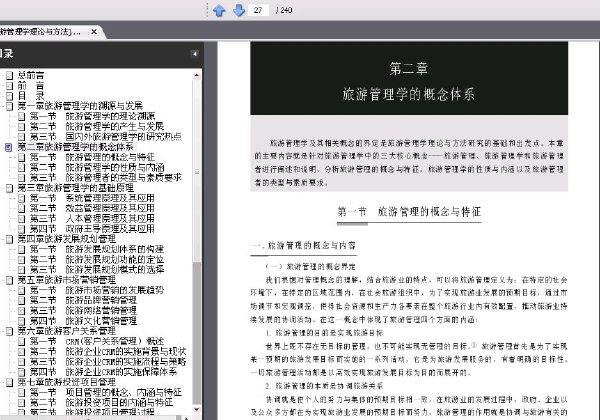Jump to 第七章旅游投资项目管理
The image size is (600, 420).
(67, 382)
